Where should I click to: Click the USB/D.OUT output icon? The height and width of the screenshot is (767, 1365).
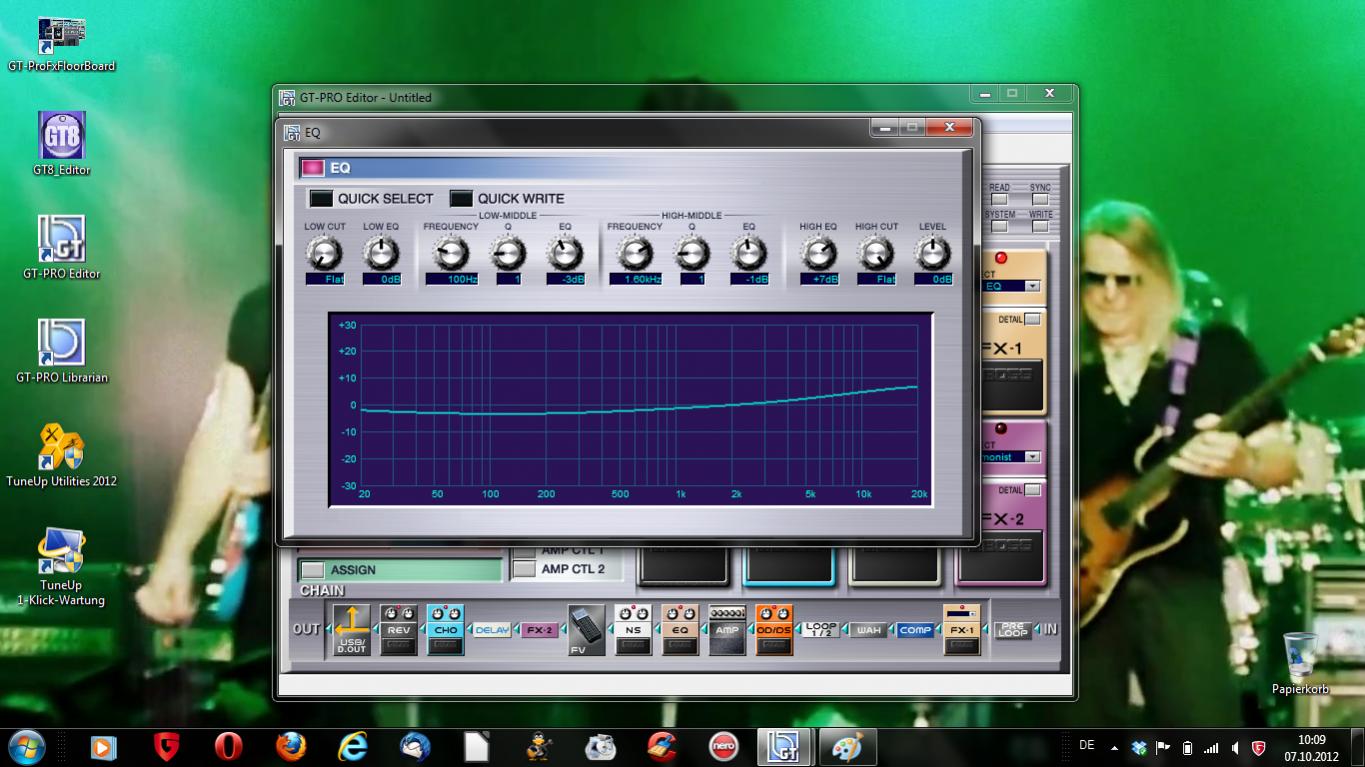(x=351, y=630)
